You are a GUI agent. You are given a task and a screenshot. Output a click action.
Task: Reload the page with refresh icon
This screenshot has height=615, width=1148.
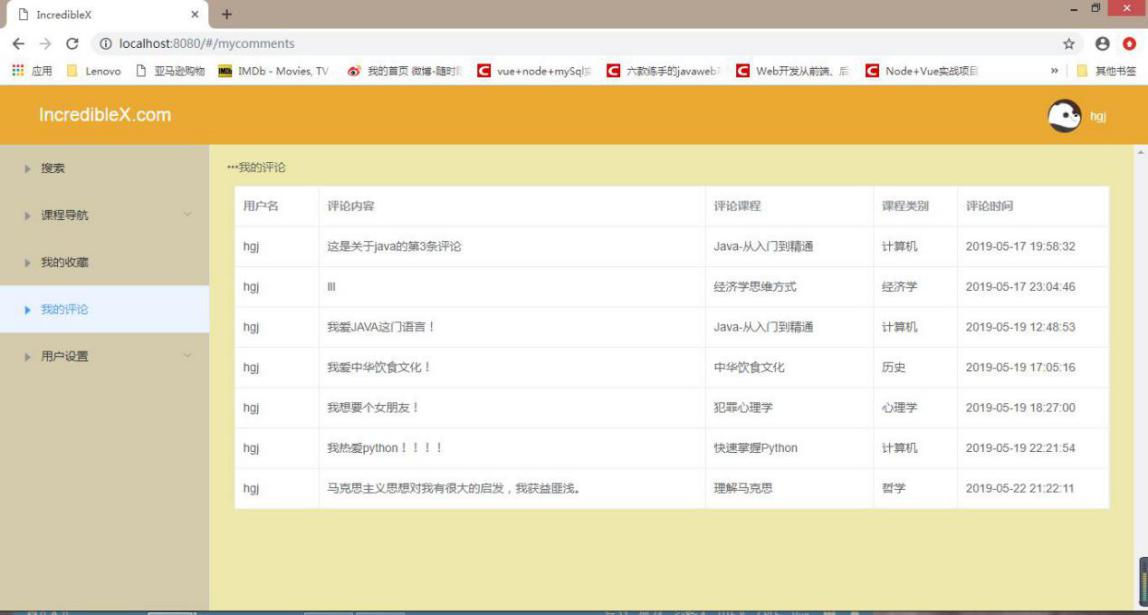point(72,44)
